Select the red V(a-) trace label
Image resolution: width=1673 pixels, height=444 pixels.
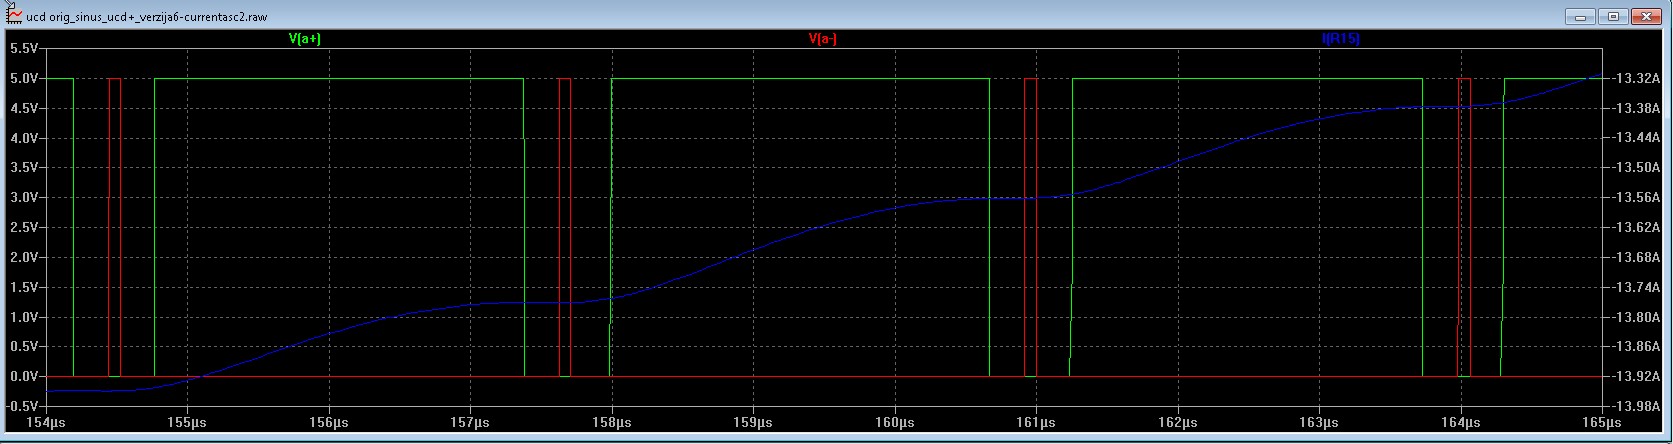(823, 39)
